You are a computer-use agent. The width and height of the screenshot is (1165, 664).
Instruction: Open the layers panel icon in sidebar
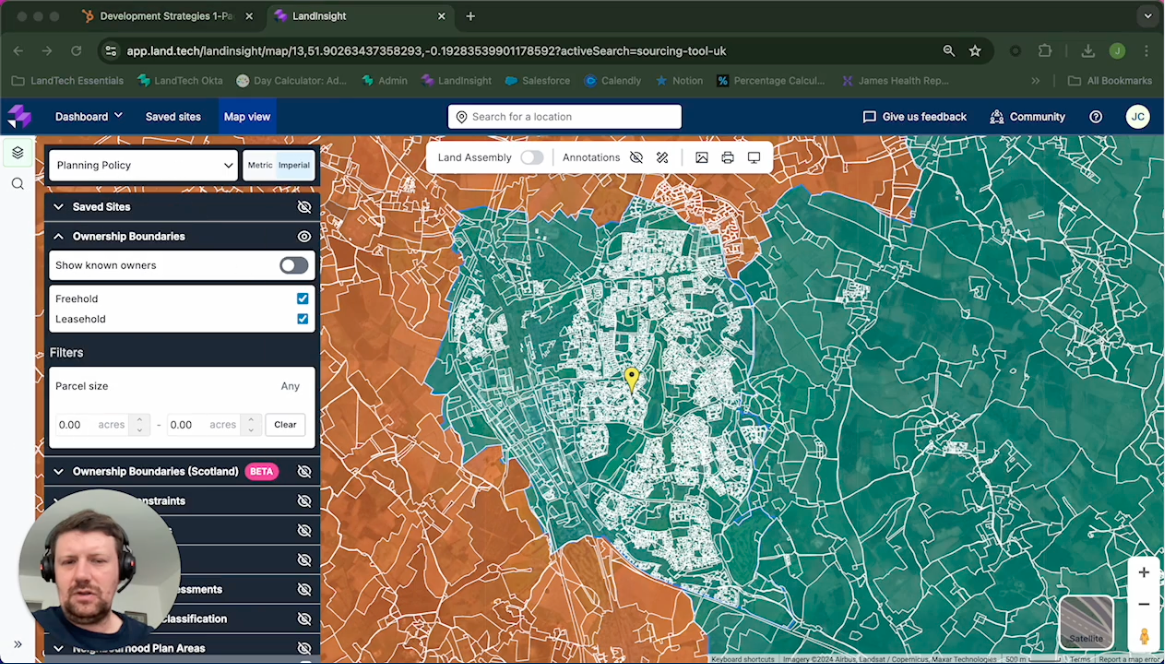click(18, 152)
